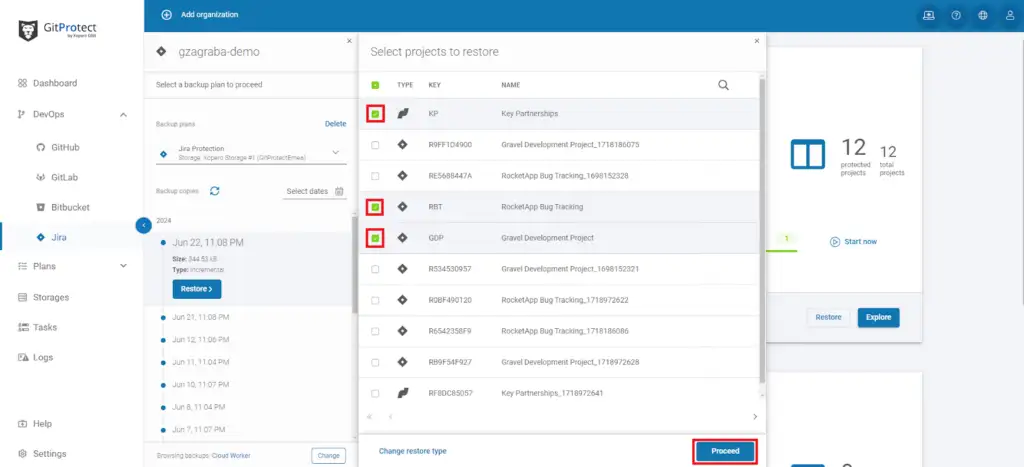Click the Restore button beside Explore

[x=828, y=317]
